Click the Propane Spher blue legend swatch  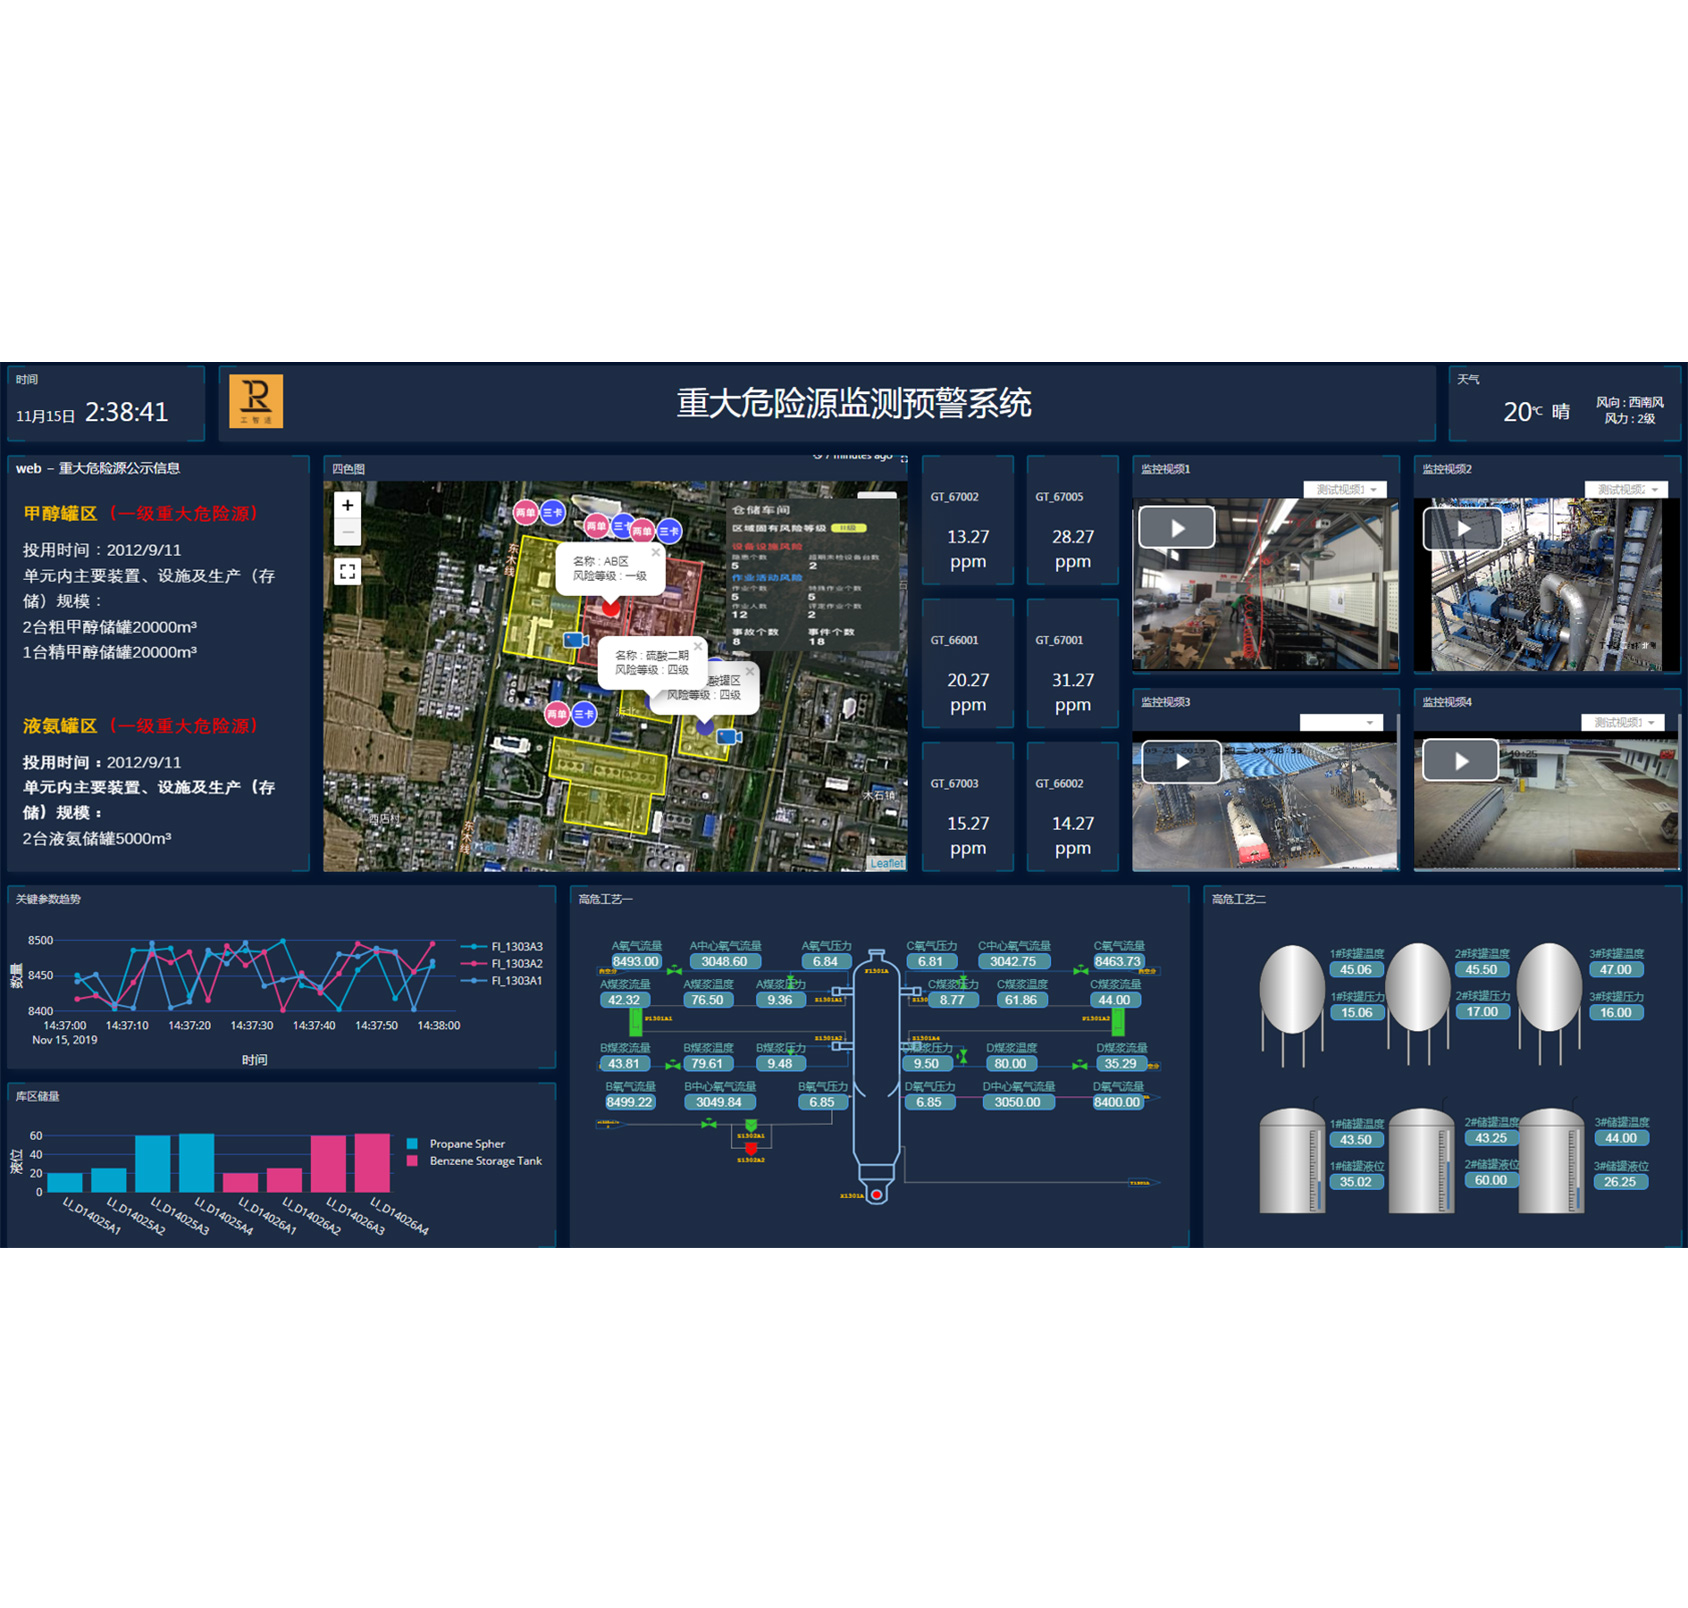pos(412,1144)
